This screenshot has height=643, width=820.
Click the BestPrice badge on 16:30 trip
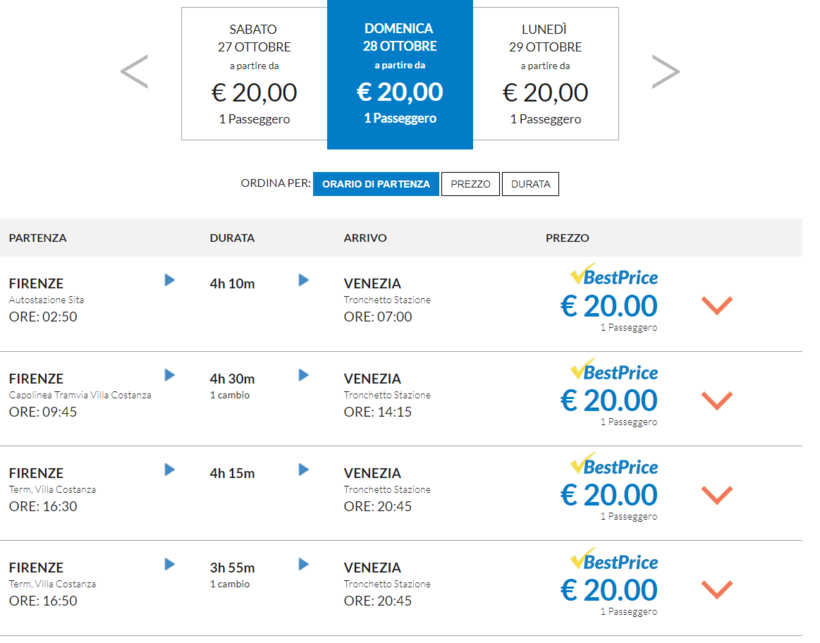tap(614, 465)
